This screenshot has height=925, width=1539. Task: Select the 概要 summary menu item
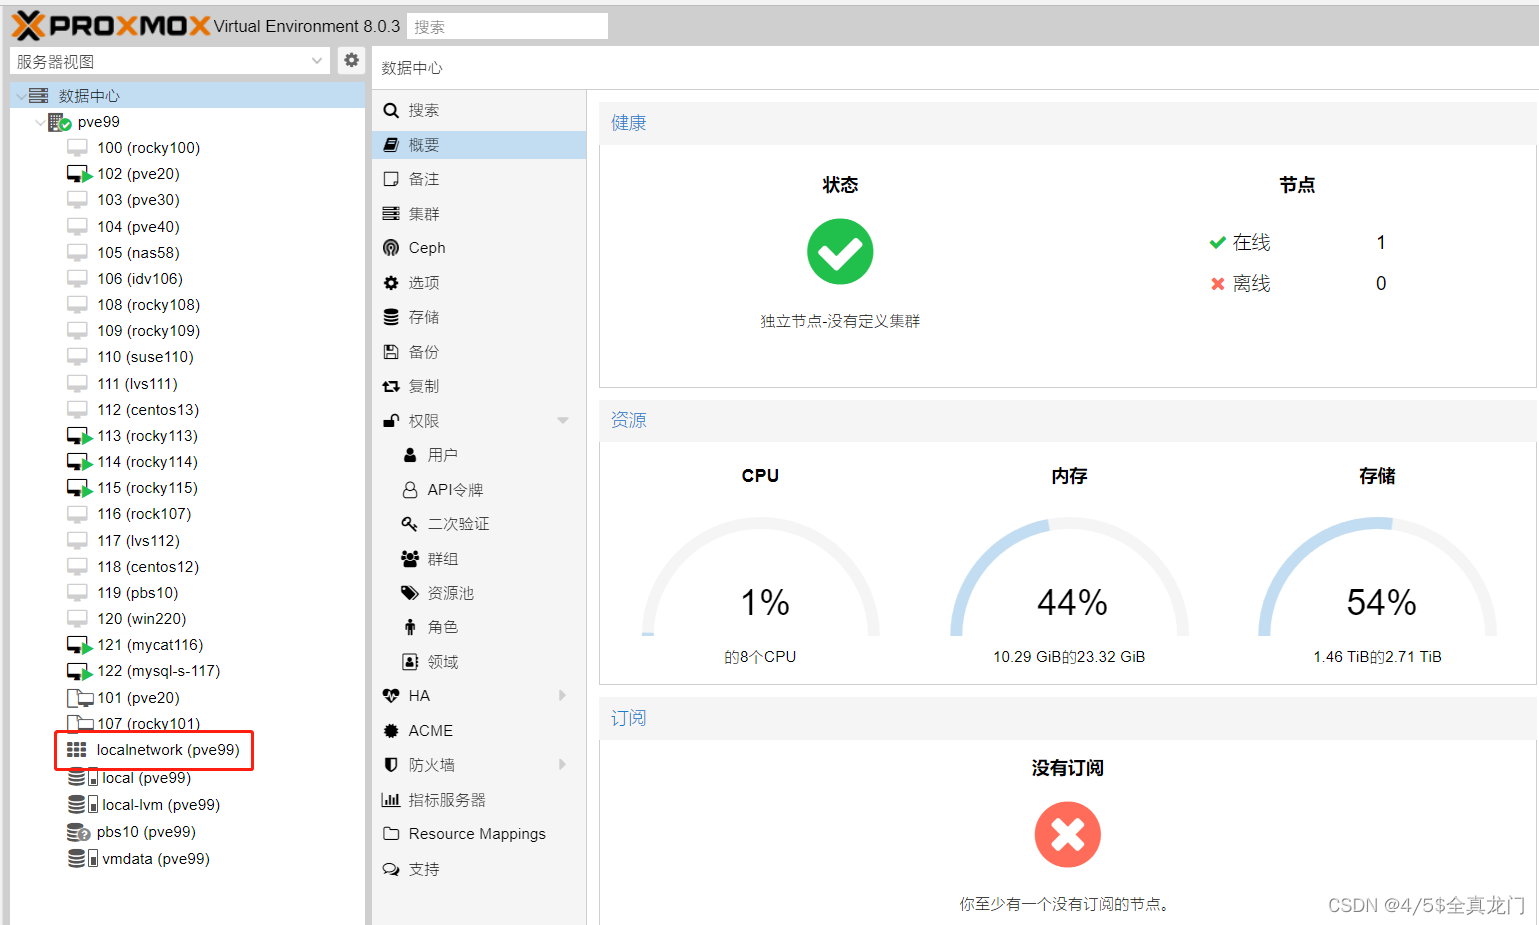pos(479,145)
